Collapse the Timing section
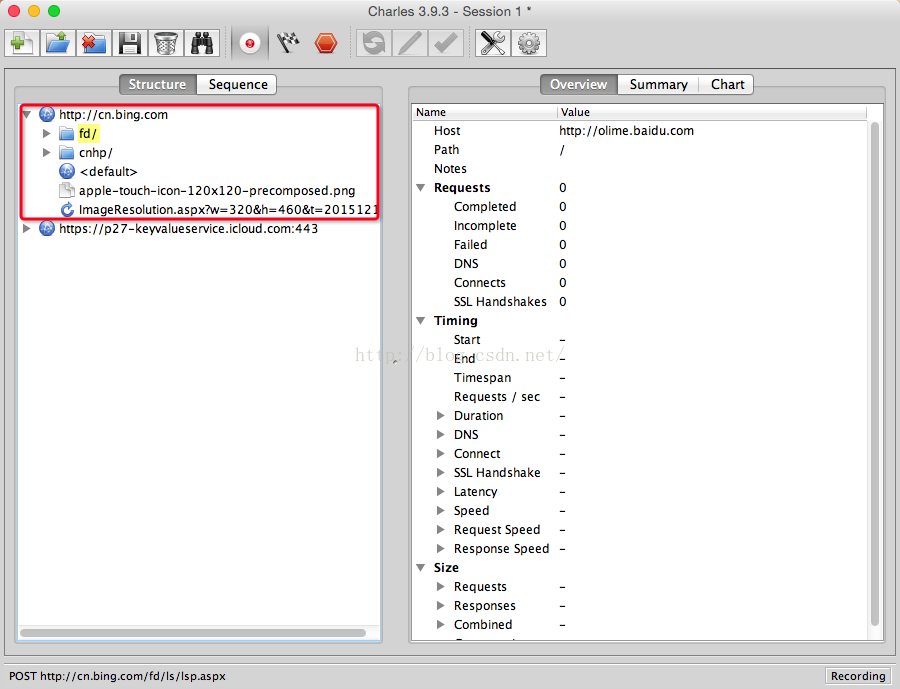Viewport: 900px width, 689px height. pos(421,320)
